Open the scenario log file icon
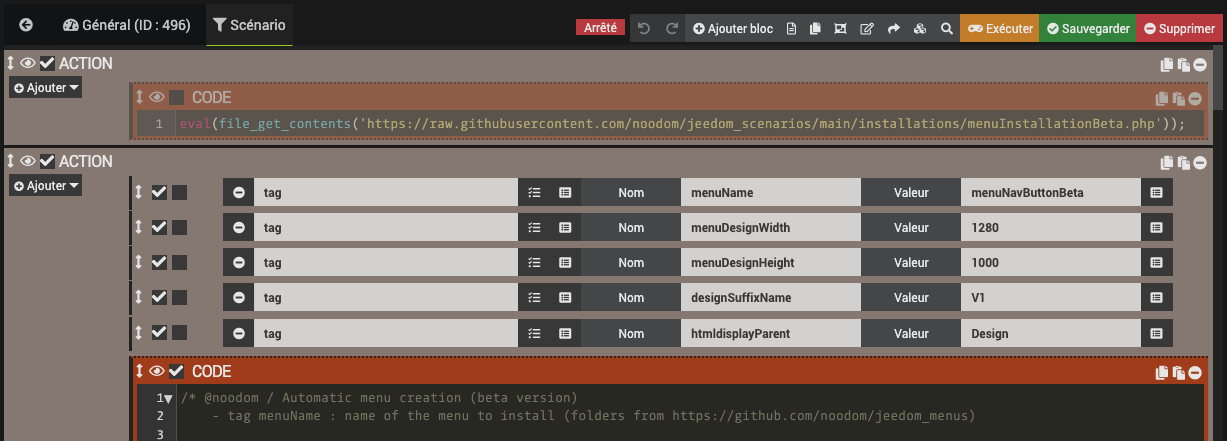The width and height of the screenshot is (1227, 441). tap(791, 29)
